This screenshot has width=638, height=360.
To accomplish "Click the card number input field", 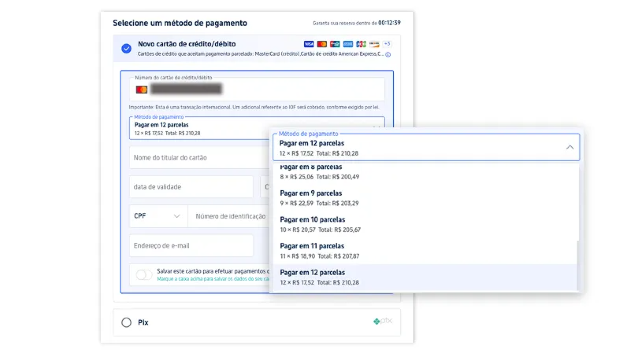I will coord(257,89).
